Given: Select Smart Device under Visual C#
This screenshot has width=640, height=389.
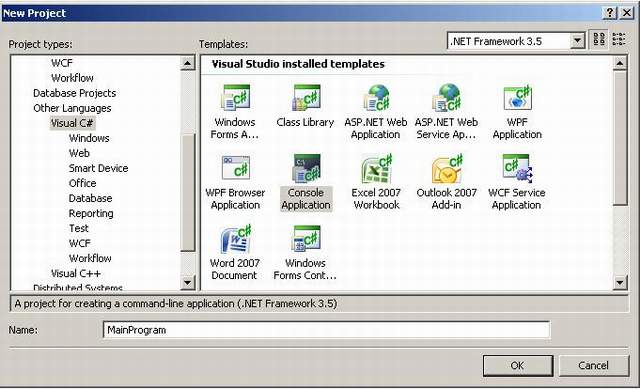Looking at the screenshot, I should [98, 168].
